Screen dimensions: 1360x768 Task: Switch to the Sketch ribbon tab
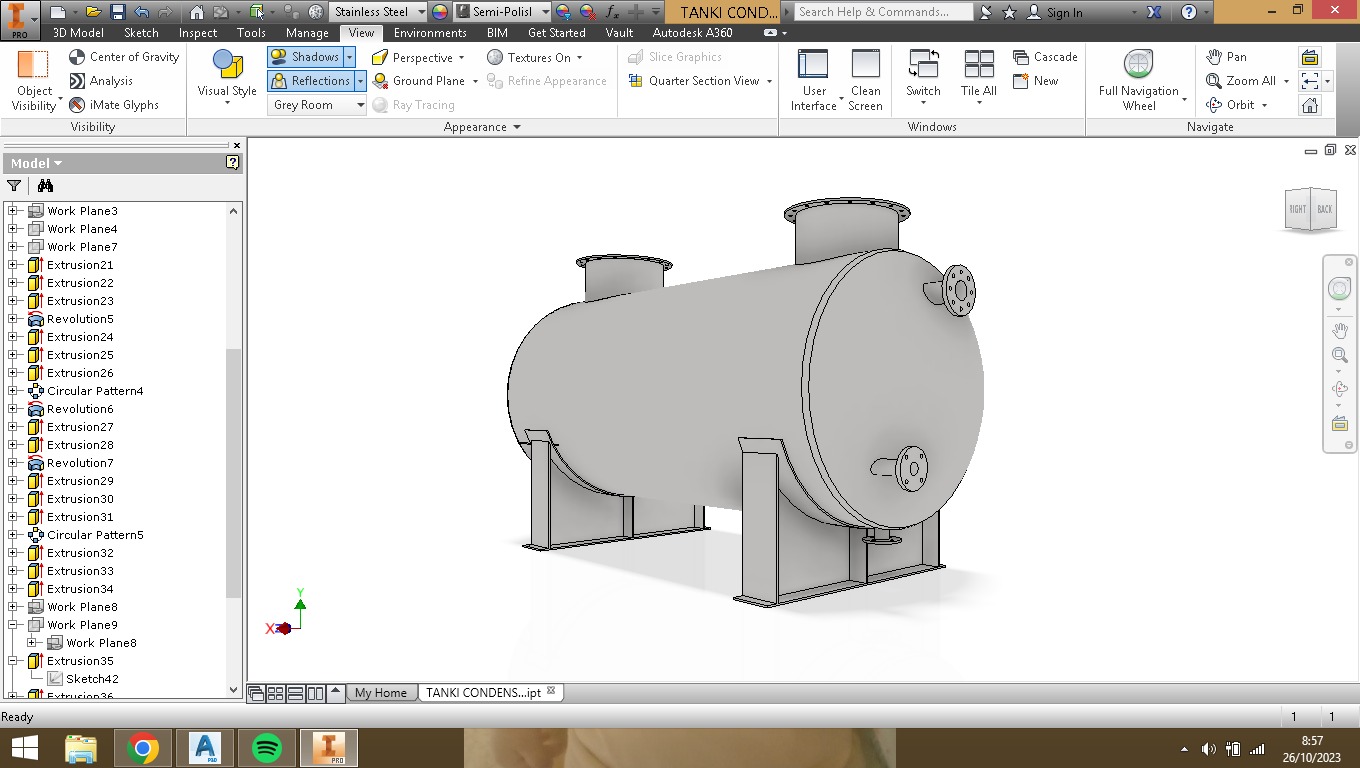pos(141,33)
